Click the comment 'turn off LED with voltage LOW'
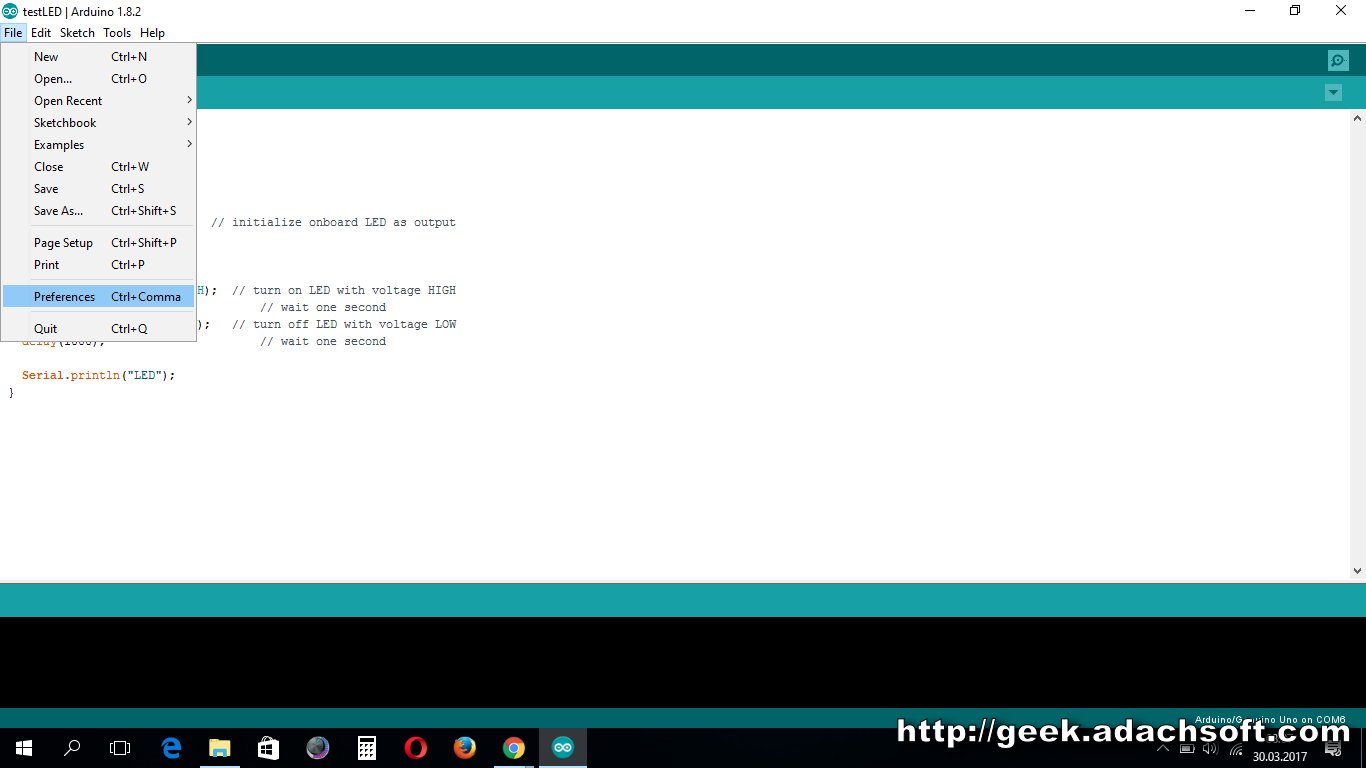 344,325
